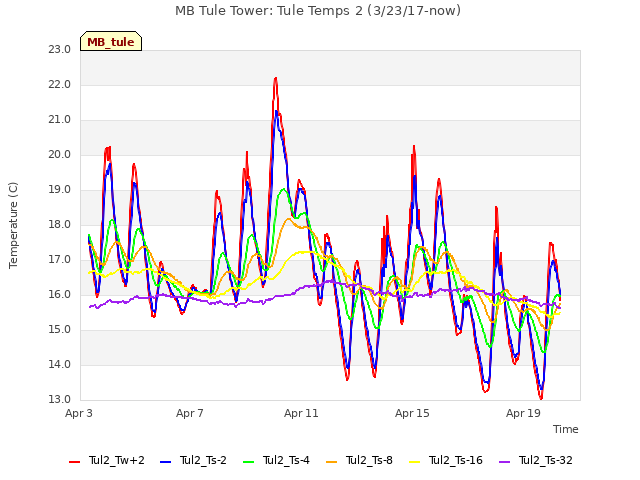Click the 16.0 y-axis value

point(60,295)
